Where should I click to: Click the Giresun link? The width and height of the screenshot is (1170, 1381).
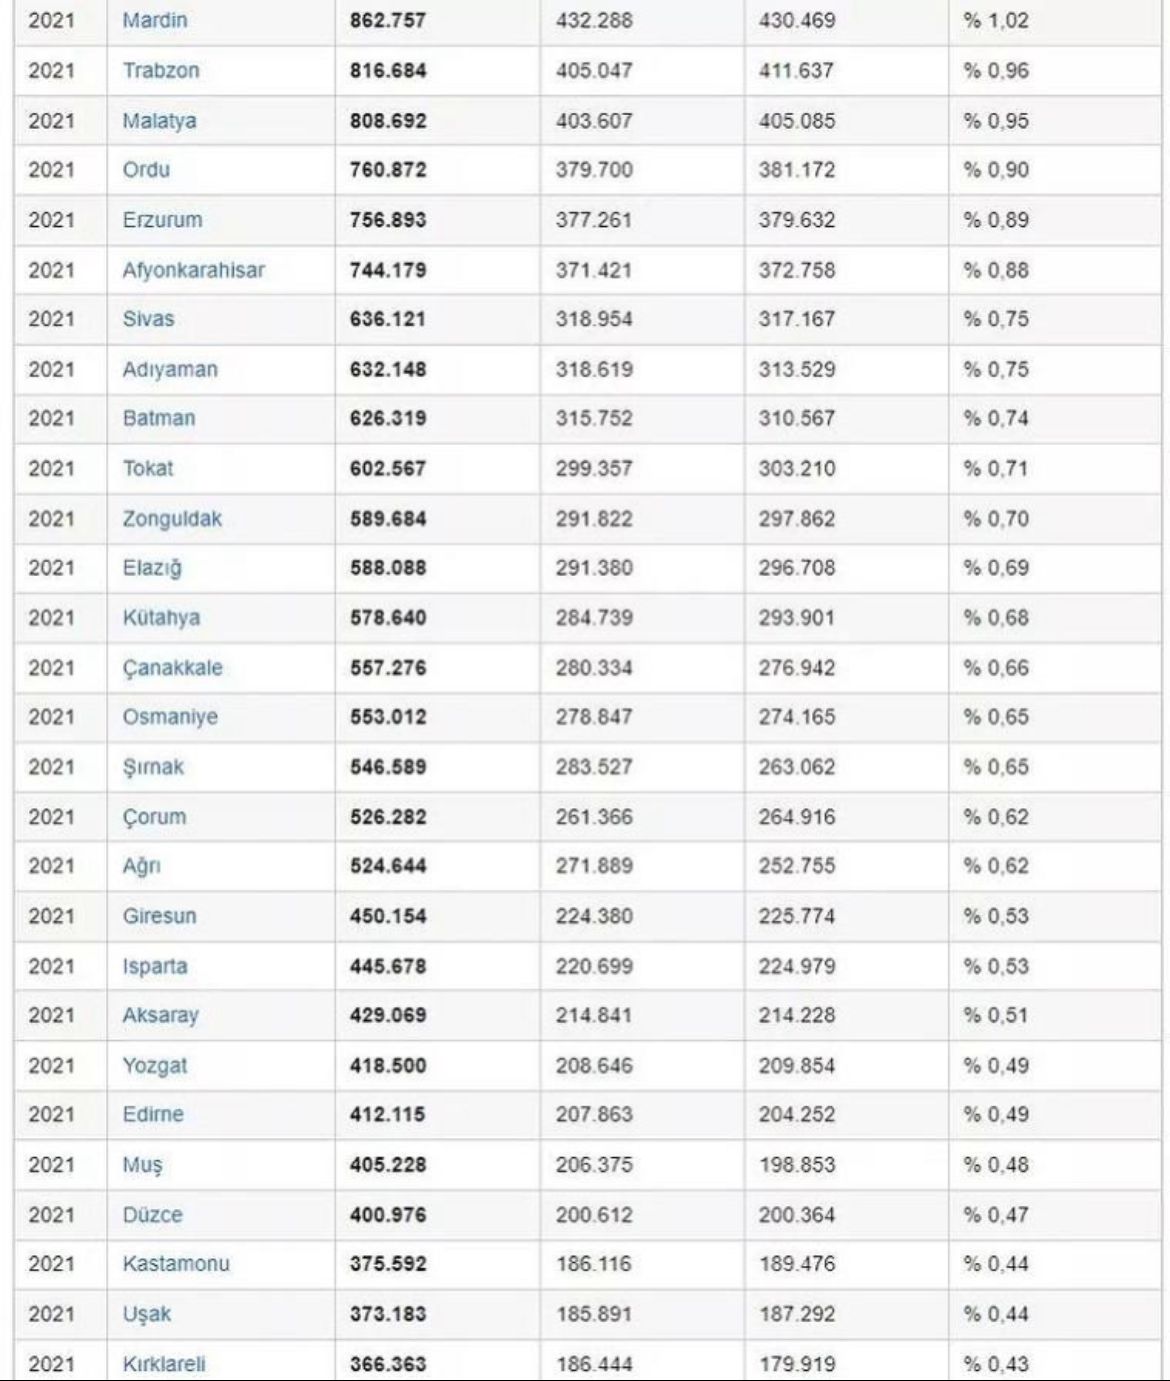159,916
